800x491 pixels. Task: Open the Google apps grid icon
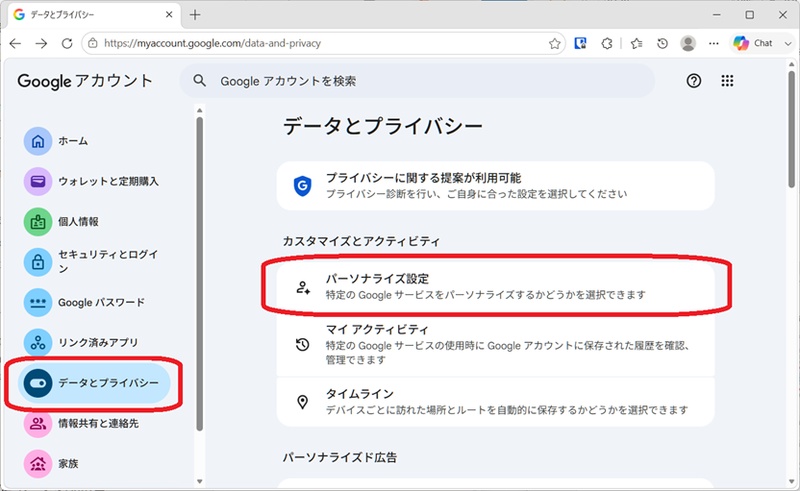(727, 81)
